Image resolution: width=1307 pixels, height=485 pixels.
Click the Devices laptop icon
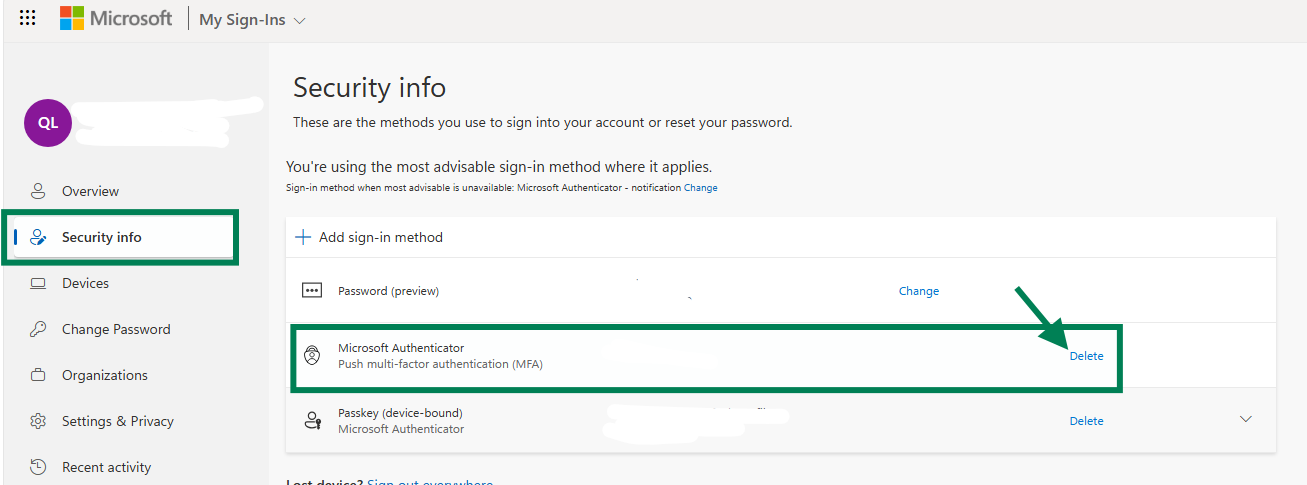tap(38, 283)
